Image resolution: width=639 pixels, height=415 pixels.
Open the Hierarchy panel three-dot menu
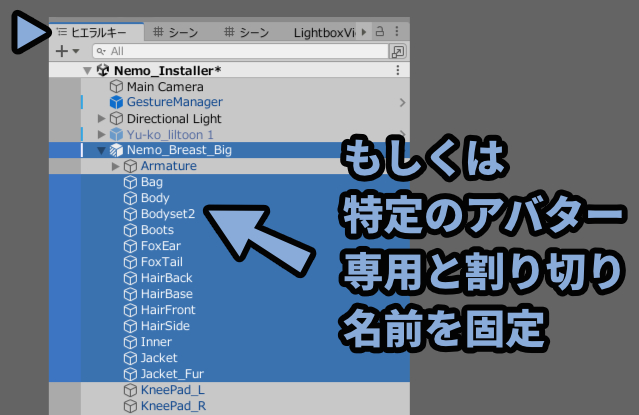click(x=397, y=31)
